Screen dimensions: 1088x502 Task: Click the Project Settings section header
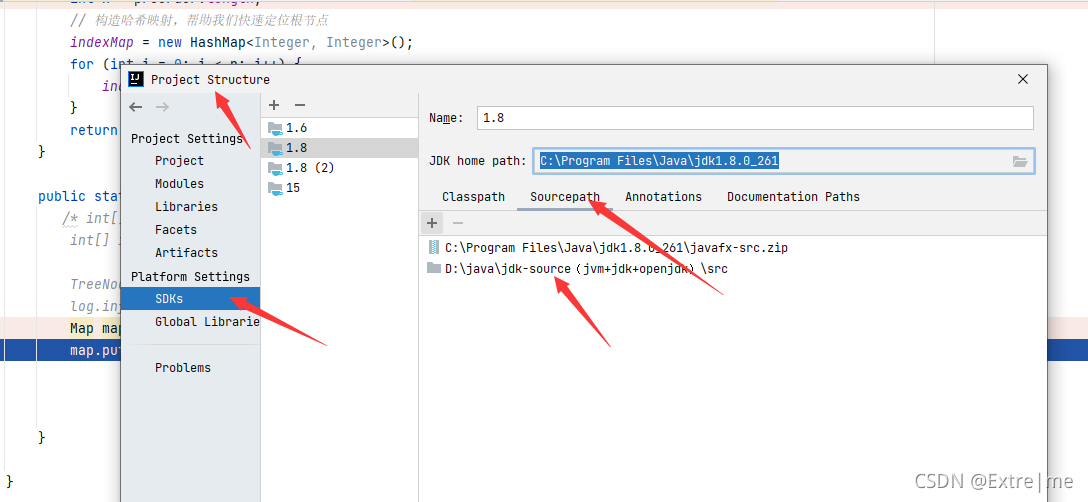(187, 138)
